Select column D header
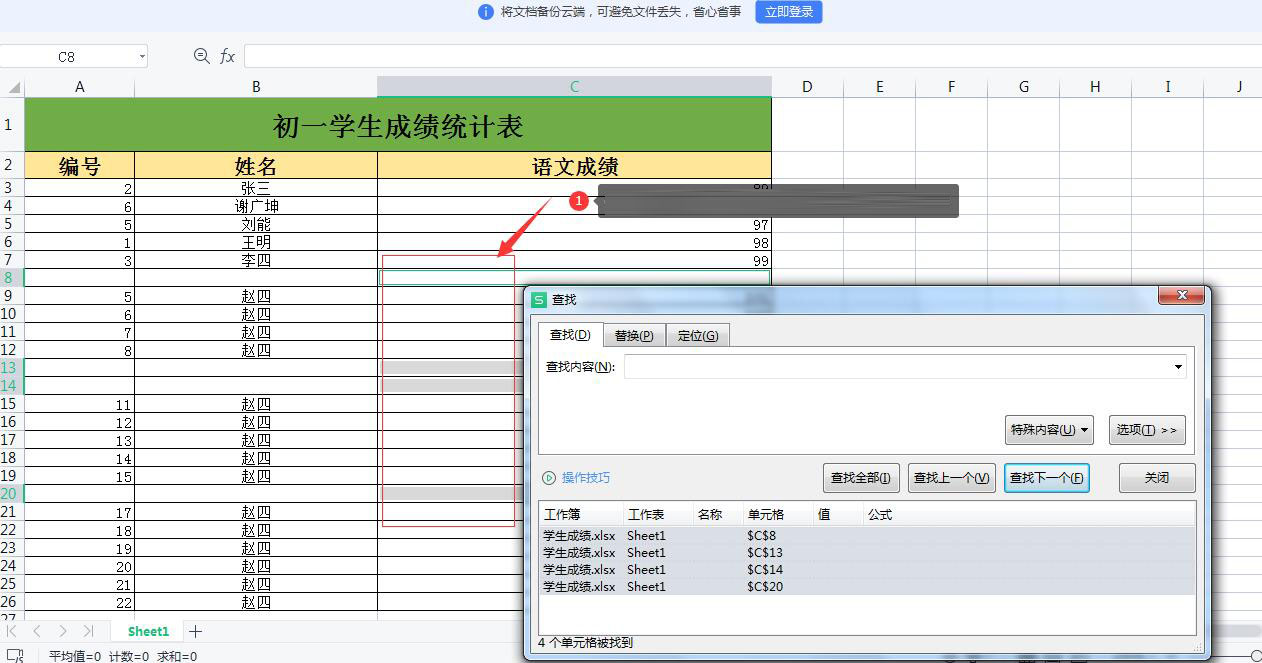The width and height of the screenshot is (1262, 663). point(807,87)
